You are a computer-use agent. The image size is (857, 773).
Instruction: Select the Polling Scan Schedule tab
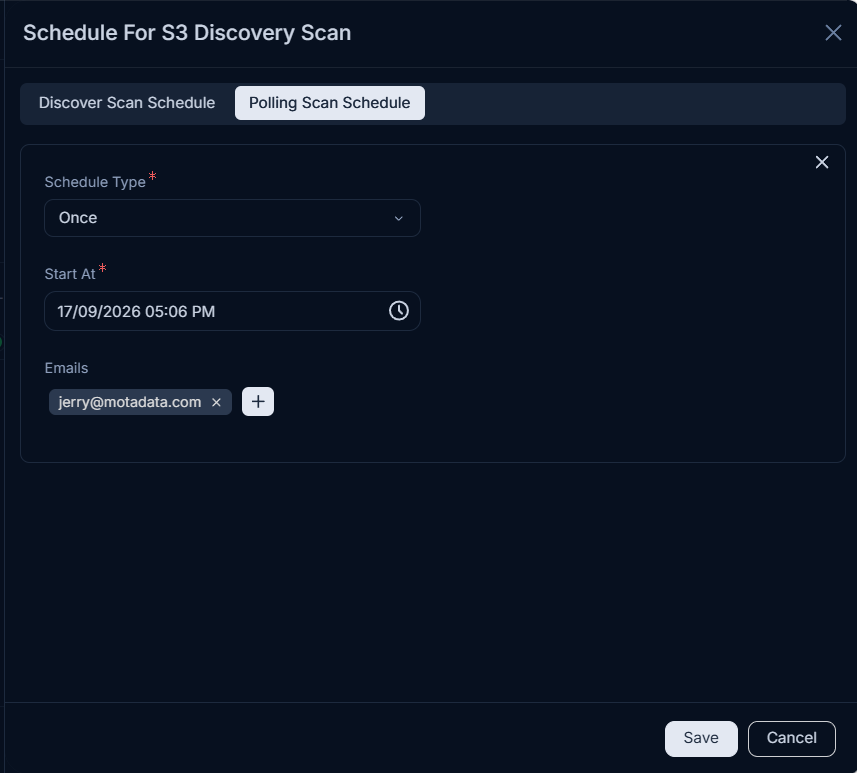[x=330, y=103]
